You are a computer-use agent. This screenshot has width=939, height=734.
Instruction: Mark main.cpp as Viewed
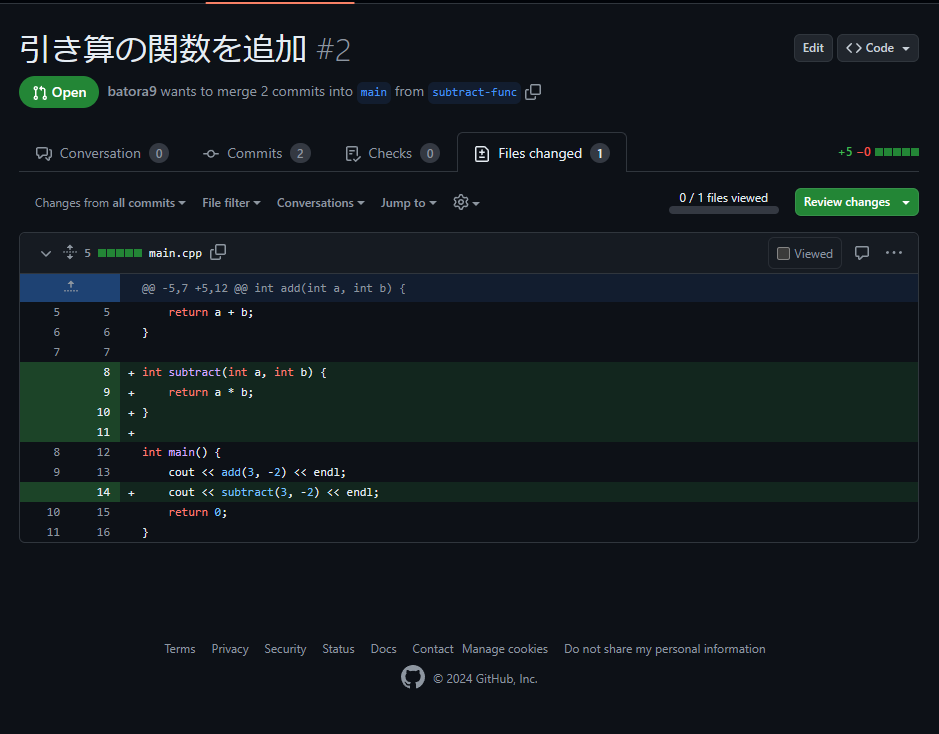tap(805, 253)
